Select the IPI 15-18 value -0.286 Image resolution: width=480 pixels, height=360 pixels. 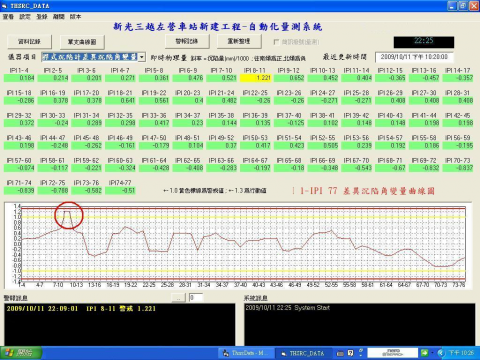coord(19,100)
